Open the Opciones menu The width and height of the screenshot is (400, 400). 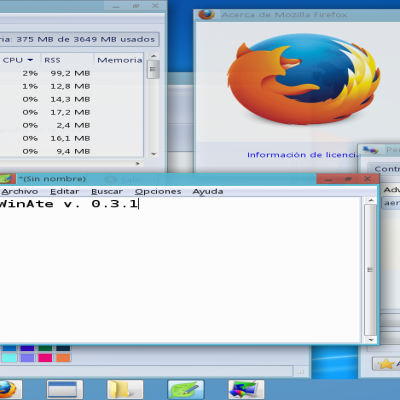tap(158, 191)
